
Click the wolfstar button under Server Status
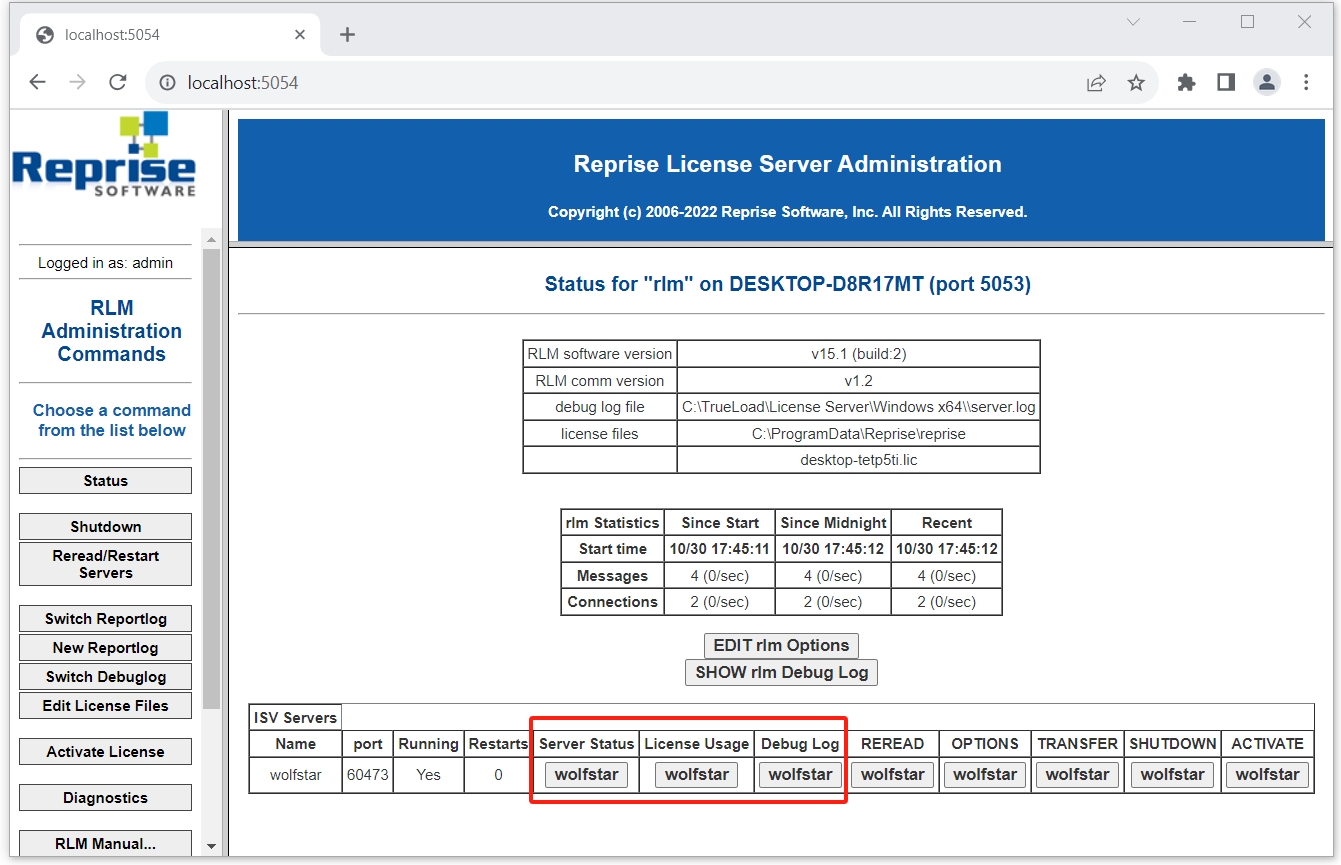coord(587,775)
